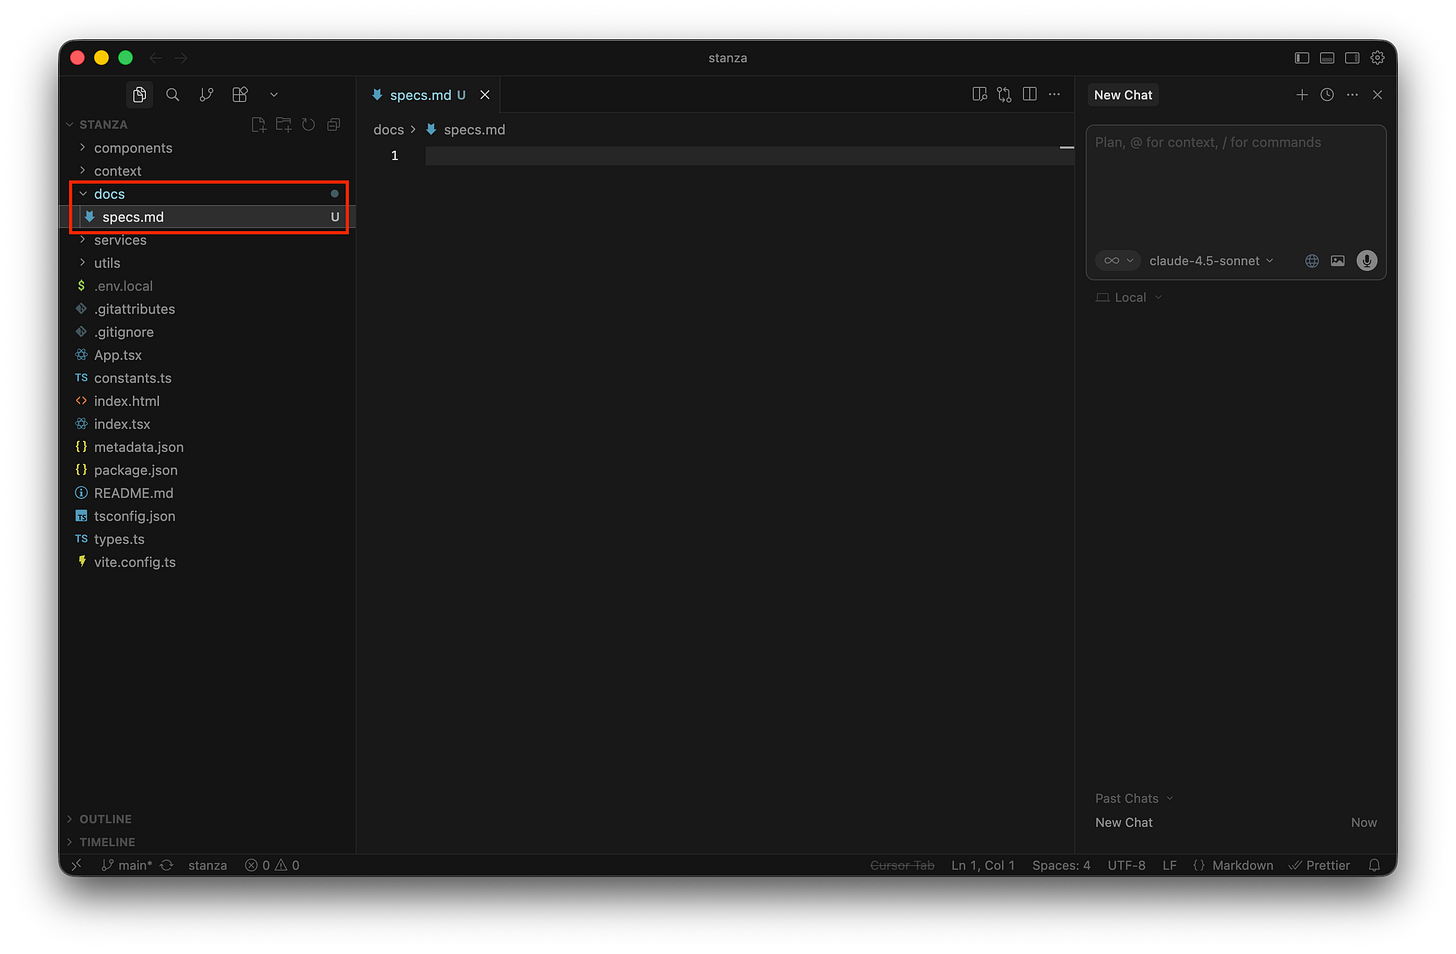Screen dimensions: 1456x954
Task: Refresh the Stanza file explorer
Action: coord(308,124)
